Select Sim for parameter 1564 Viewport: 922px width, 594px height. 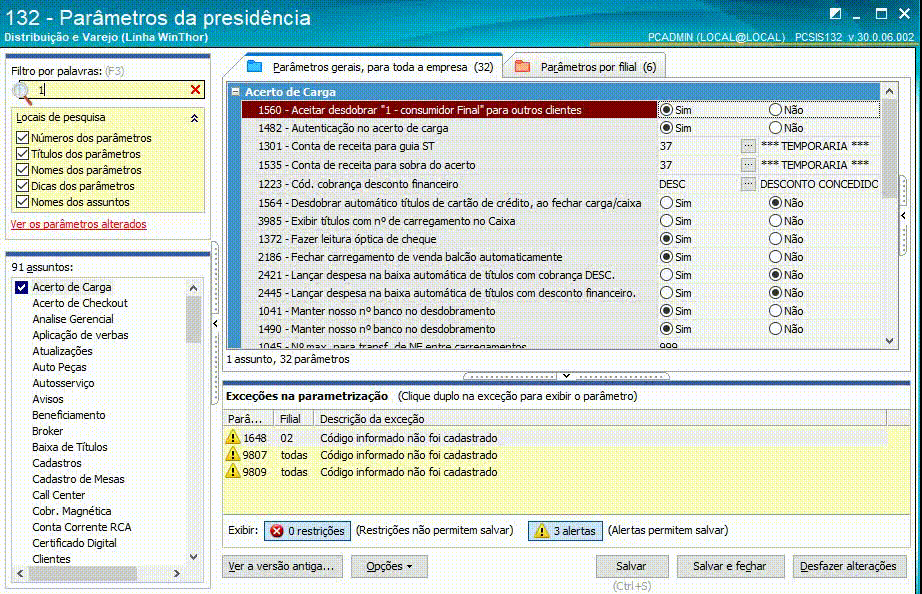666,203
